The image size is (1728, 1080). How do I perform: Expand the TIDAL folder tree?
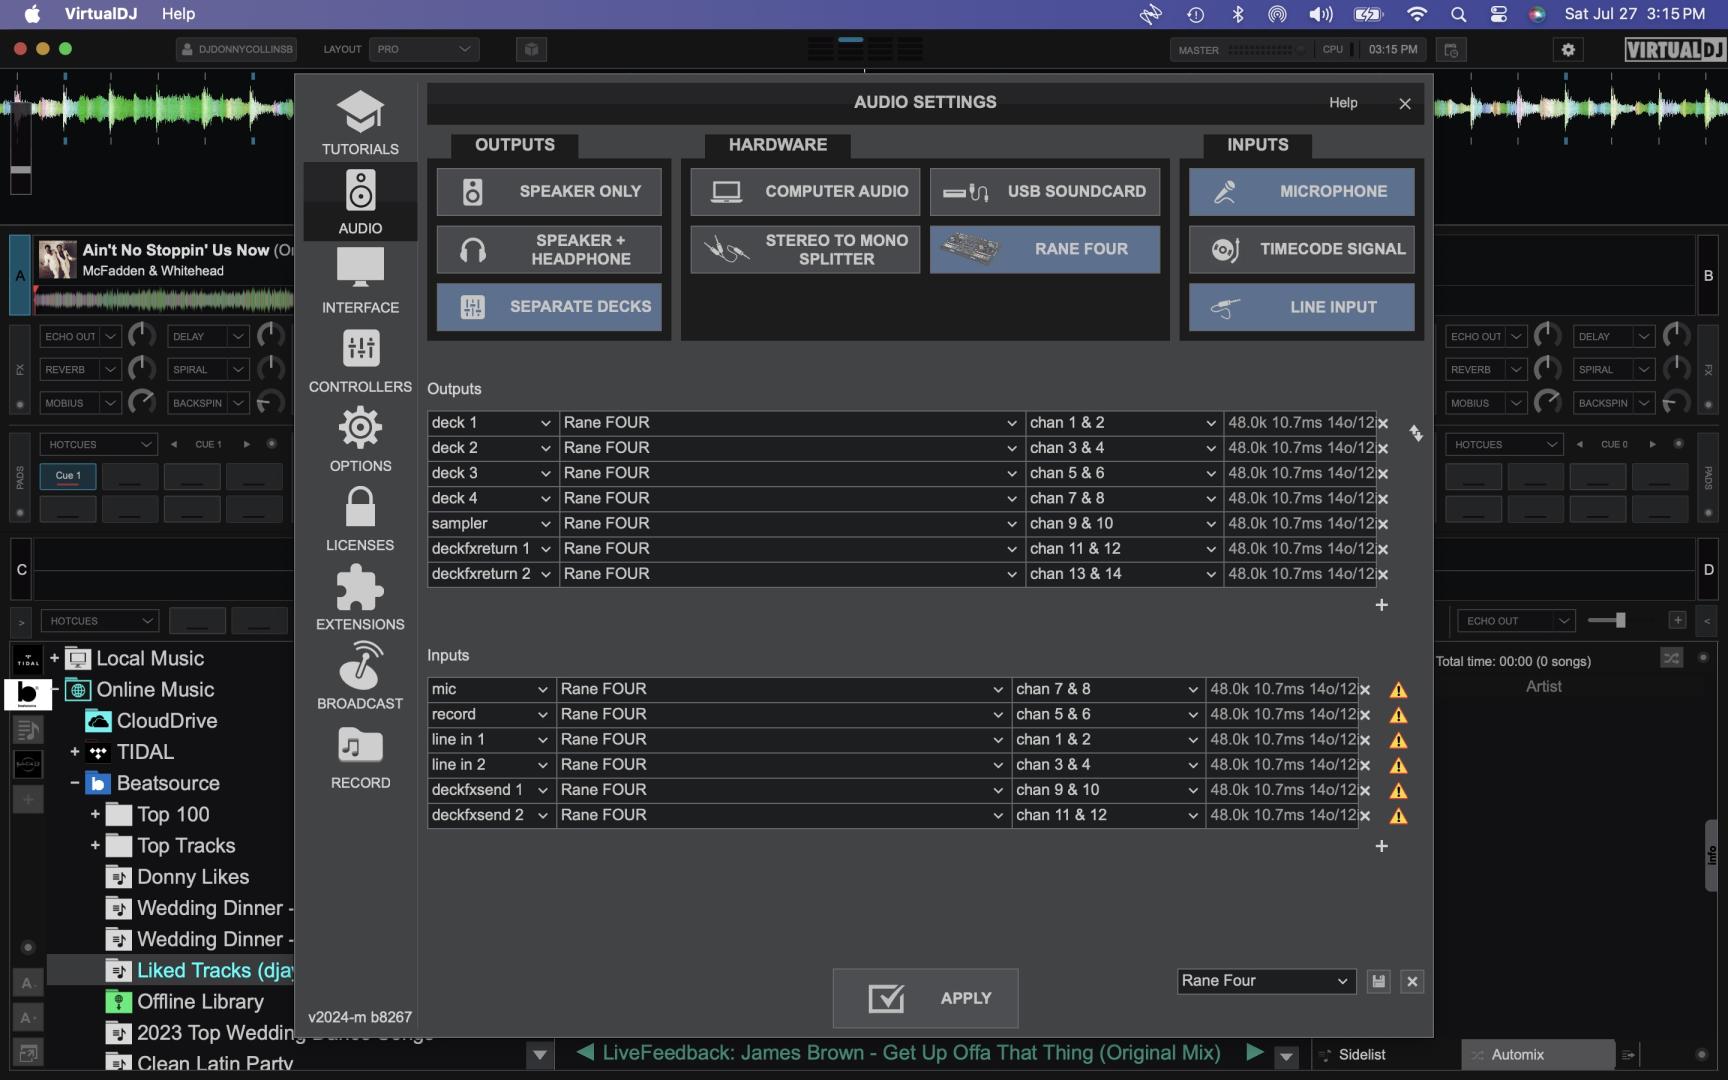pyautogui.click(x=74, y=752)
